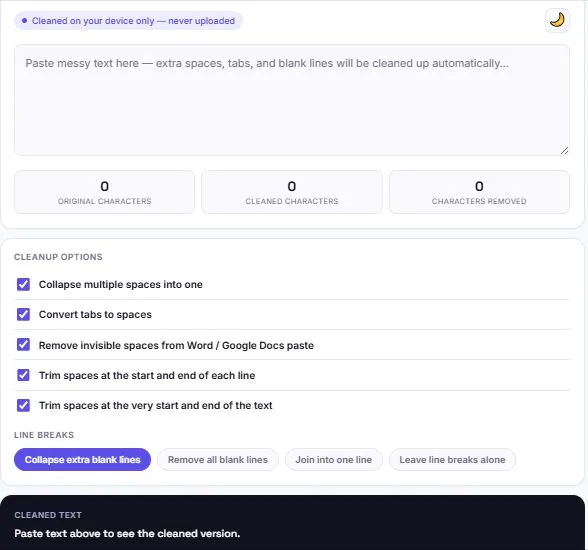The height and width of the screenshot is (550, 588).
Task: Toggle the Convert tabs to spaces checkbox
Action: click(23, 314)
